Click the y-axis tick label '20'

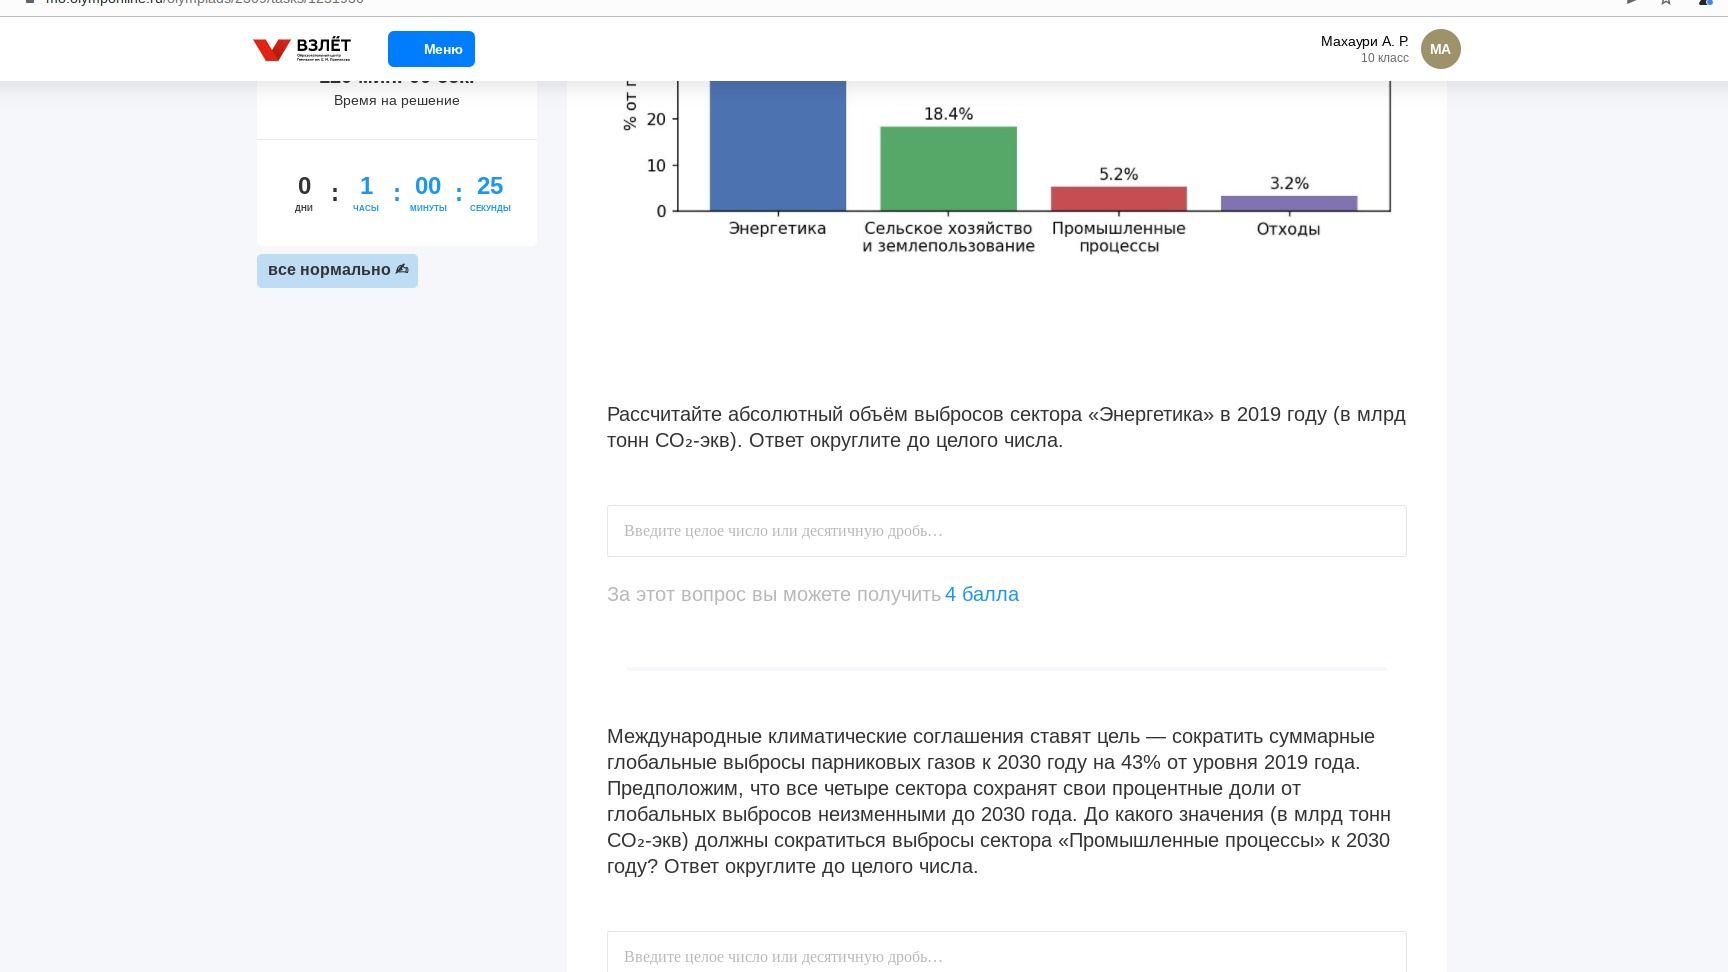click(656, 119)
